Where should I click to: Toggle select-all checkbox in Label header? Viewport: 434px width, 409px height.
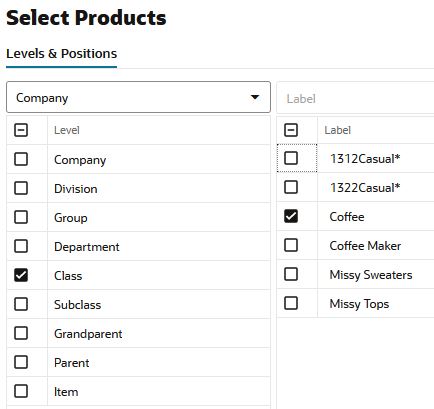(x=291, y=130)
